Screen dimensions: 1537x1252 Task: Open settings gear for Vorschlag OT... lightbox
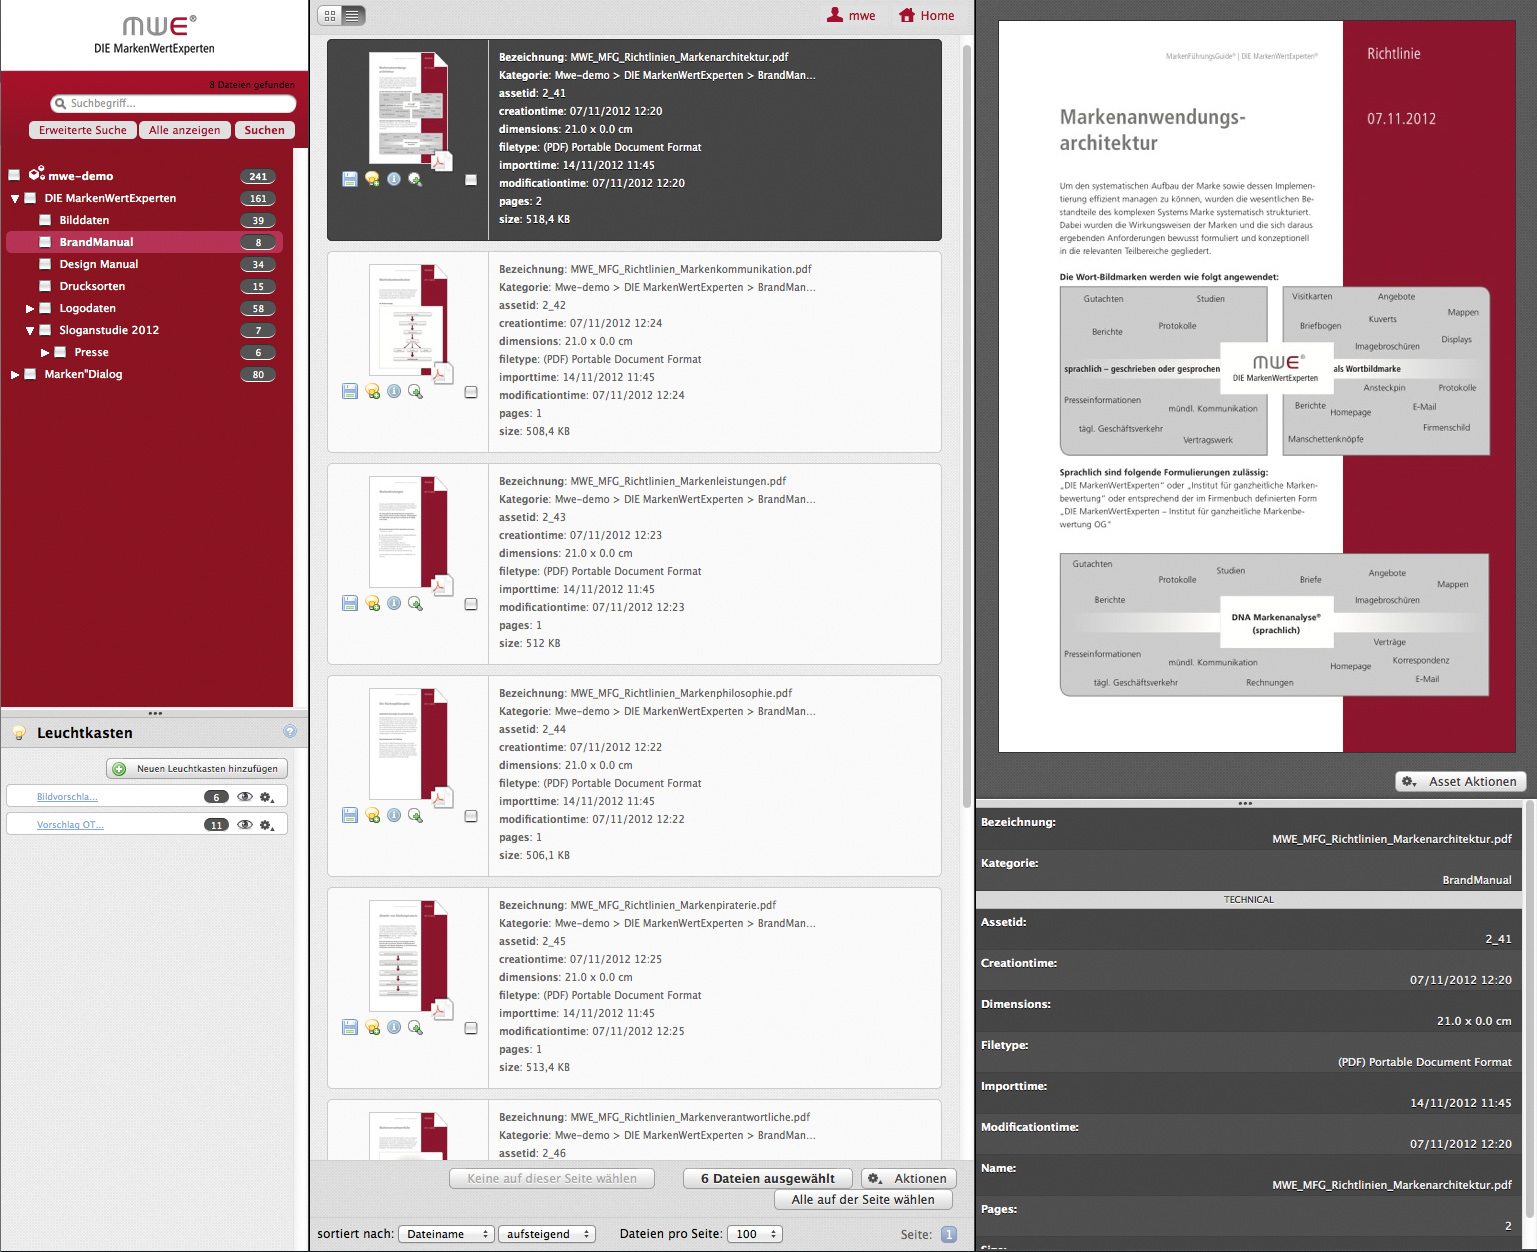click(x=267, y=825)
